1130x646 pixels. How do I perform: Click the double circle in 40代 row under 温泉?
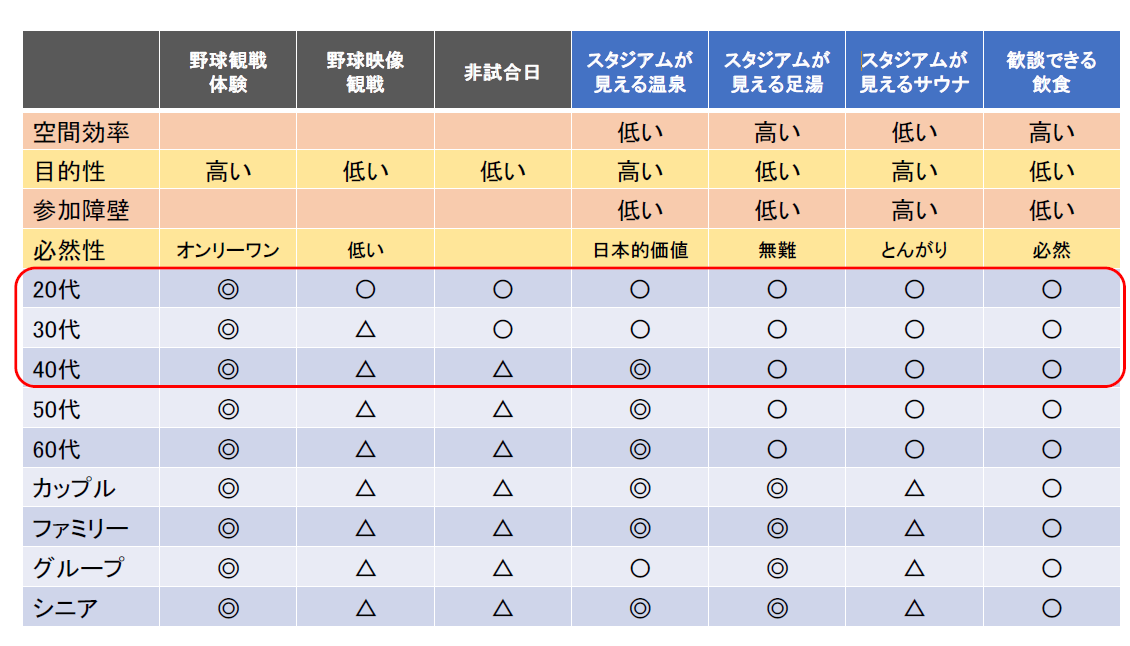click(640, 369)
